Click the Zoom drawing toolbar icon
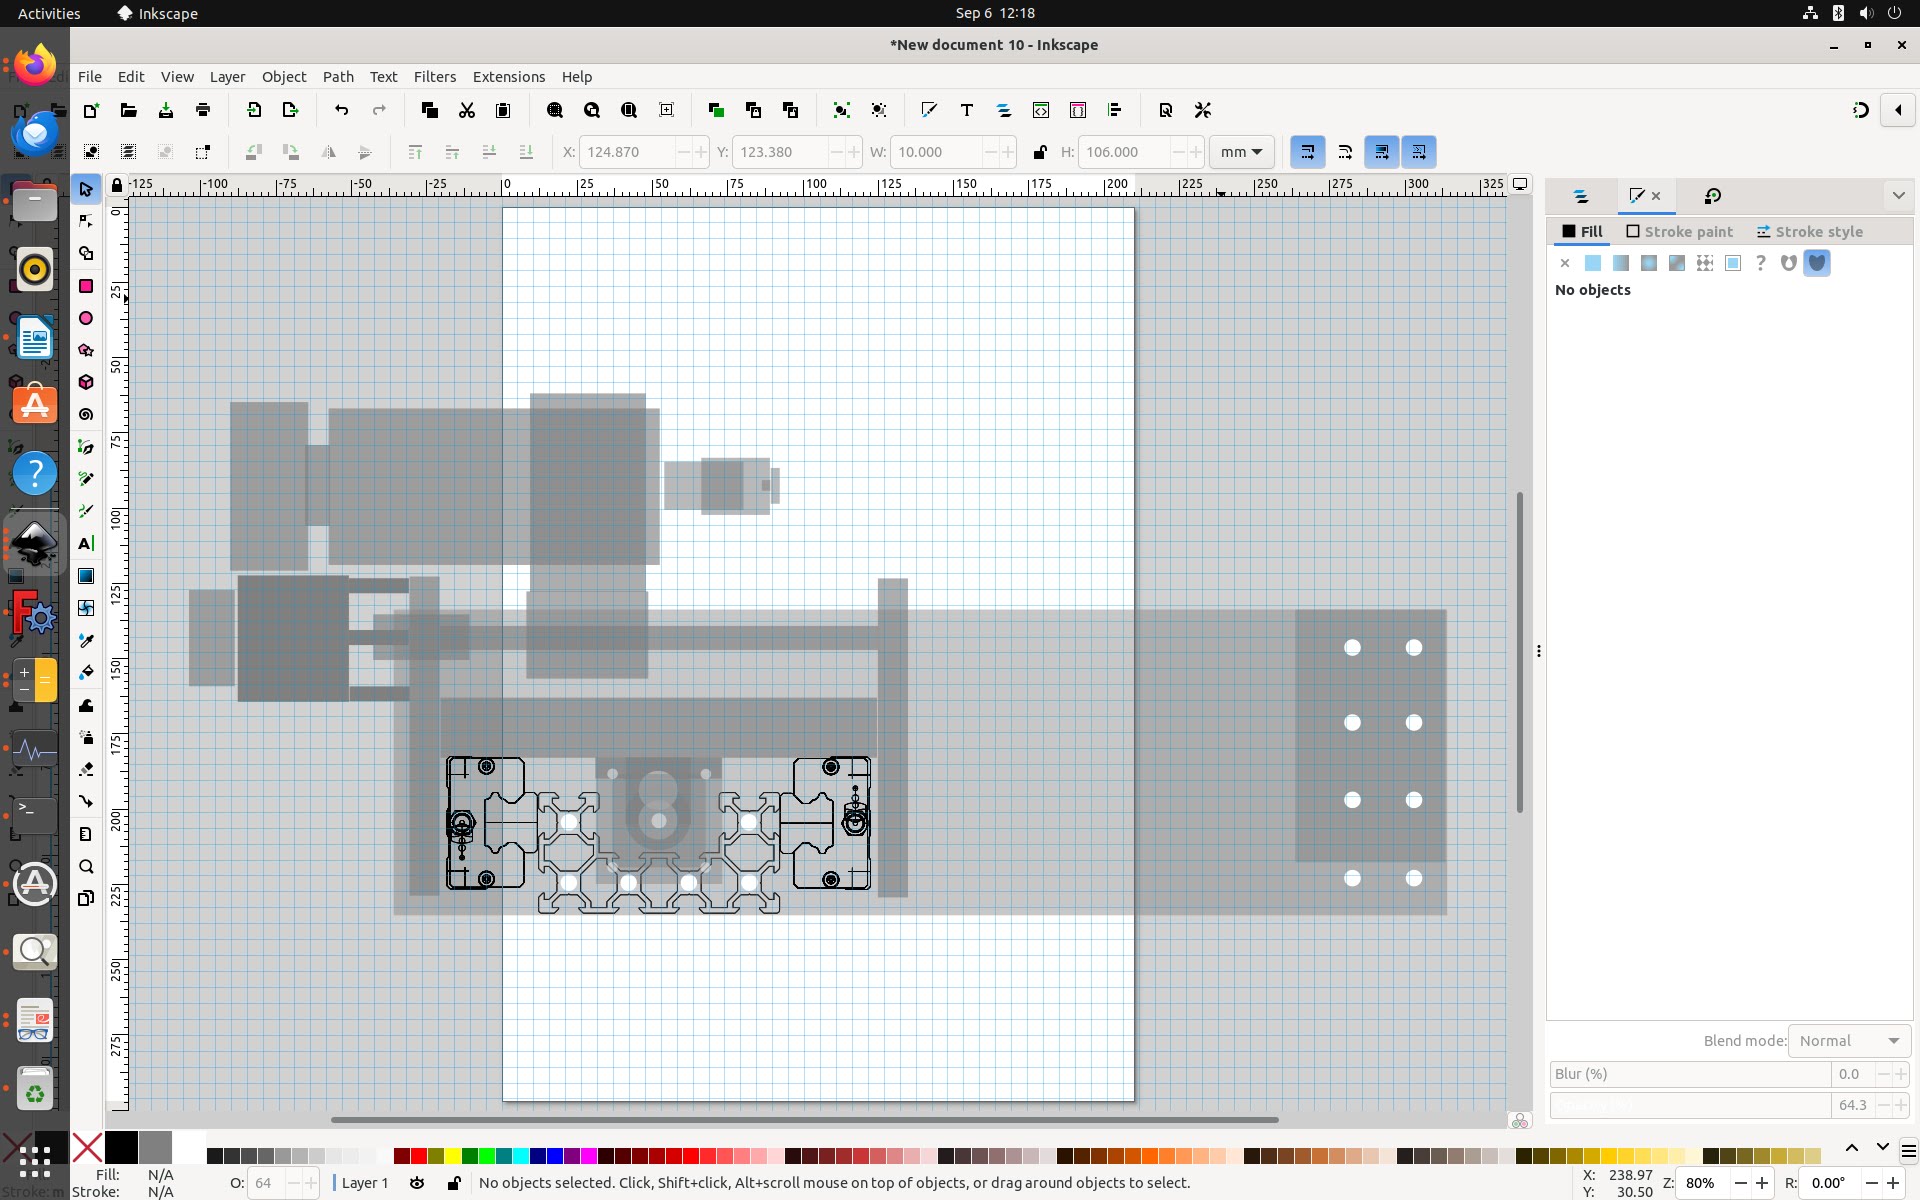Screen dimensions: 1920x1200 pos(592,110)
